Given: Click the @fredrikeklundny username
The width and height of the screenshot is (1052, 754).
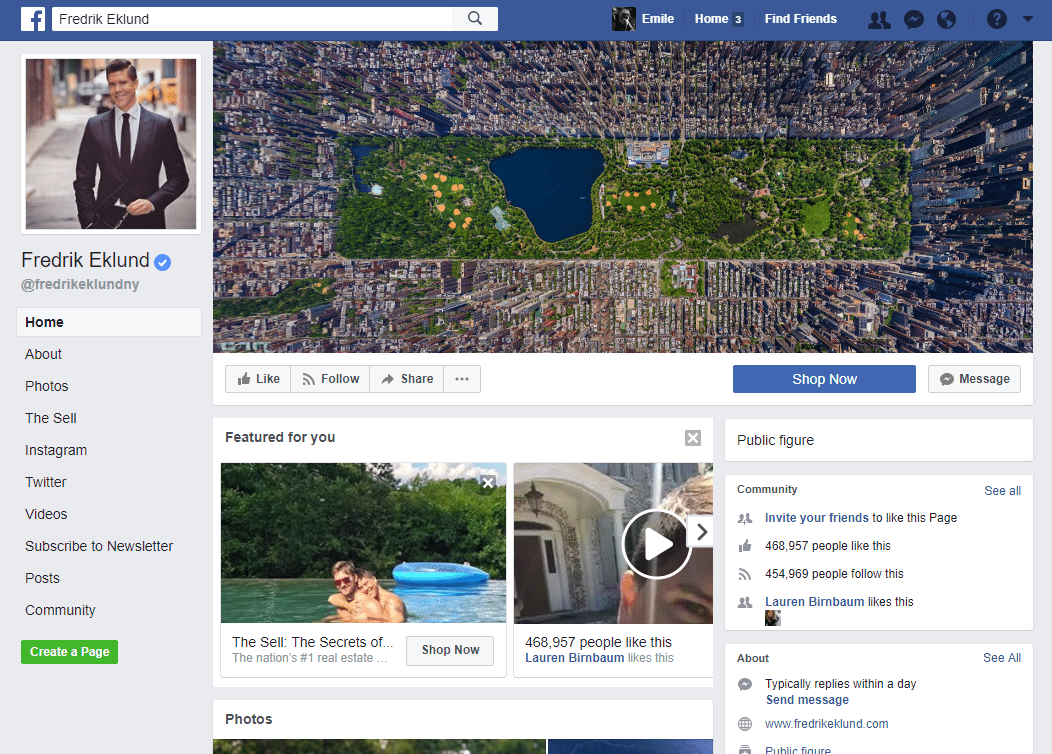Looking at the screenshot, I should pos(80,284).
